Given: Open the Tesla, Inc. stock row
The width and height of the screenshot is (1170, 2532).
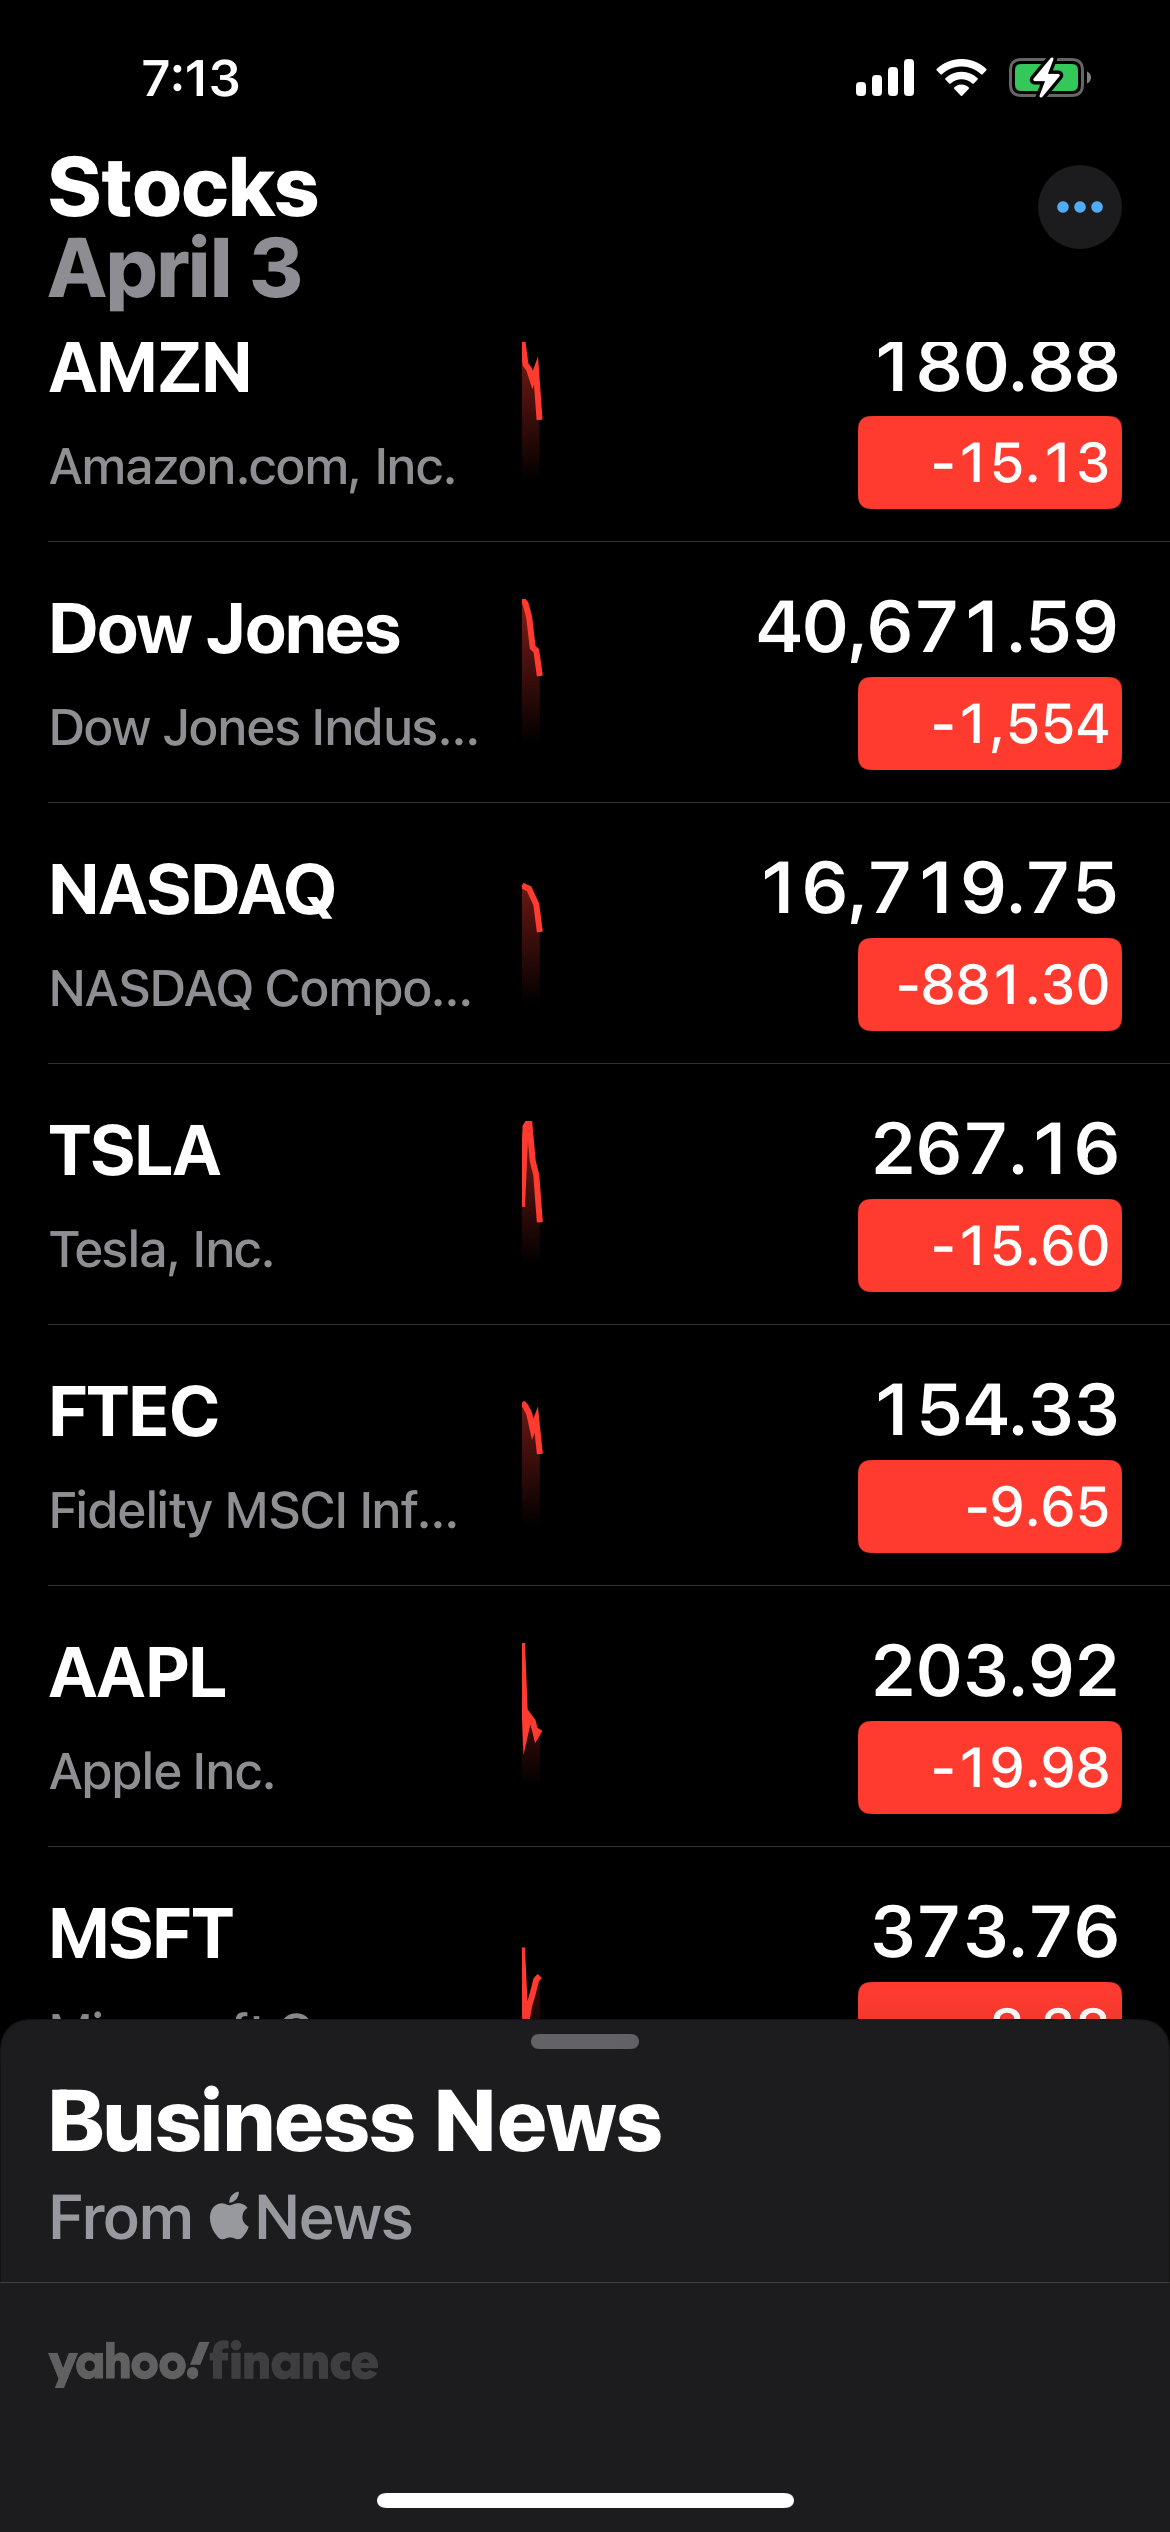Looking at the screenshot, I should click(585, 1195).
